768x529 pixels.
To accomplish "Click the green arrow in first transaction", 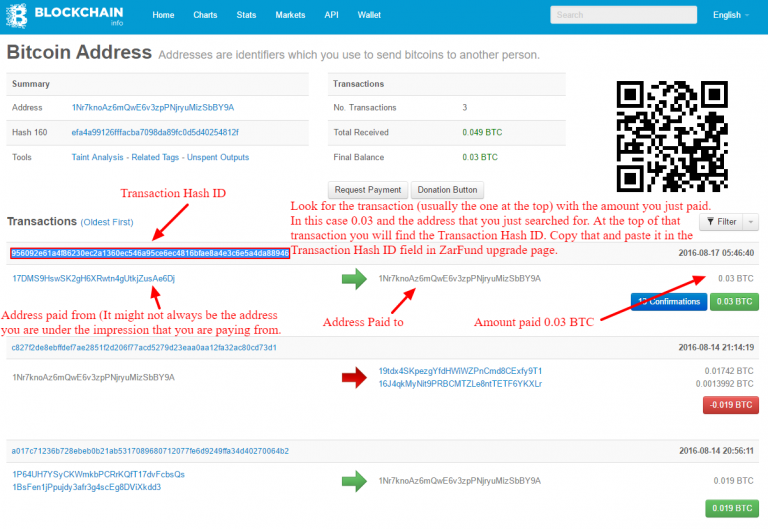I will pos(356,279).
